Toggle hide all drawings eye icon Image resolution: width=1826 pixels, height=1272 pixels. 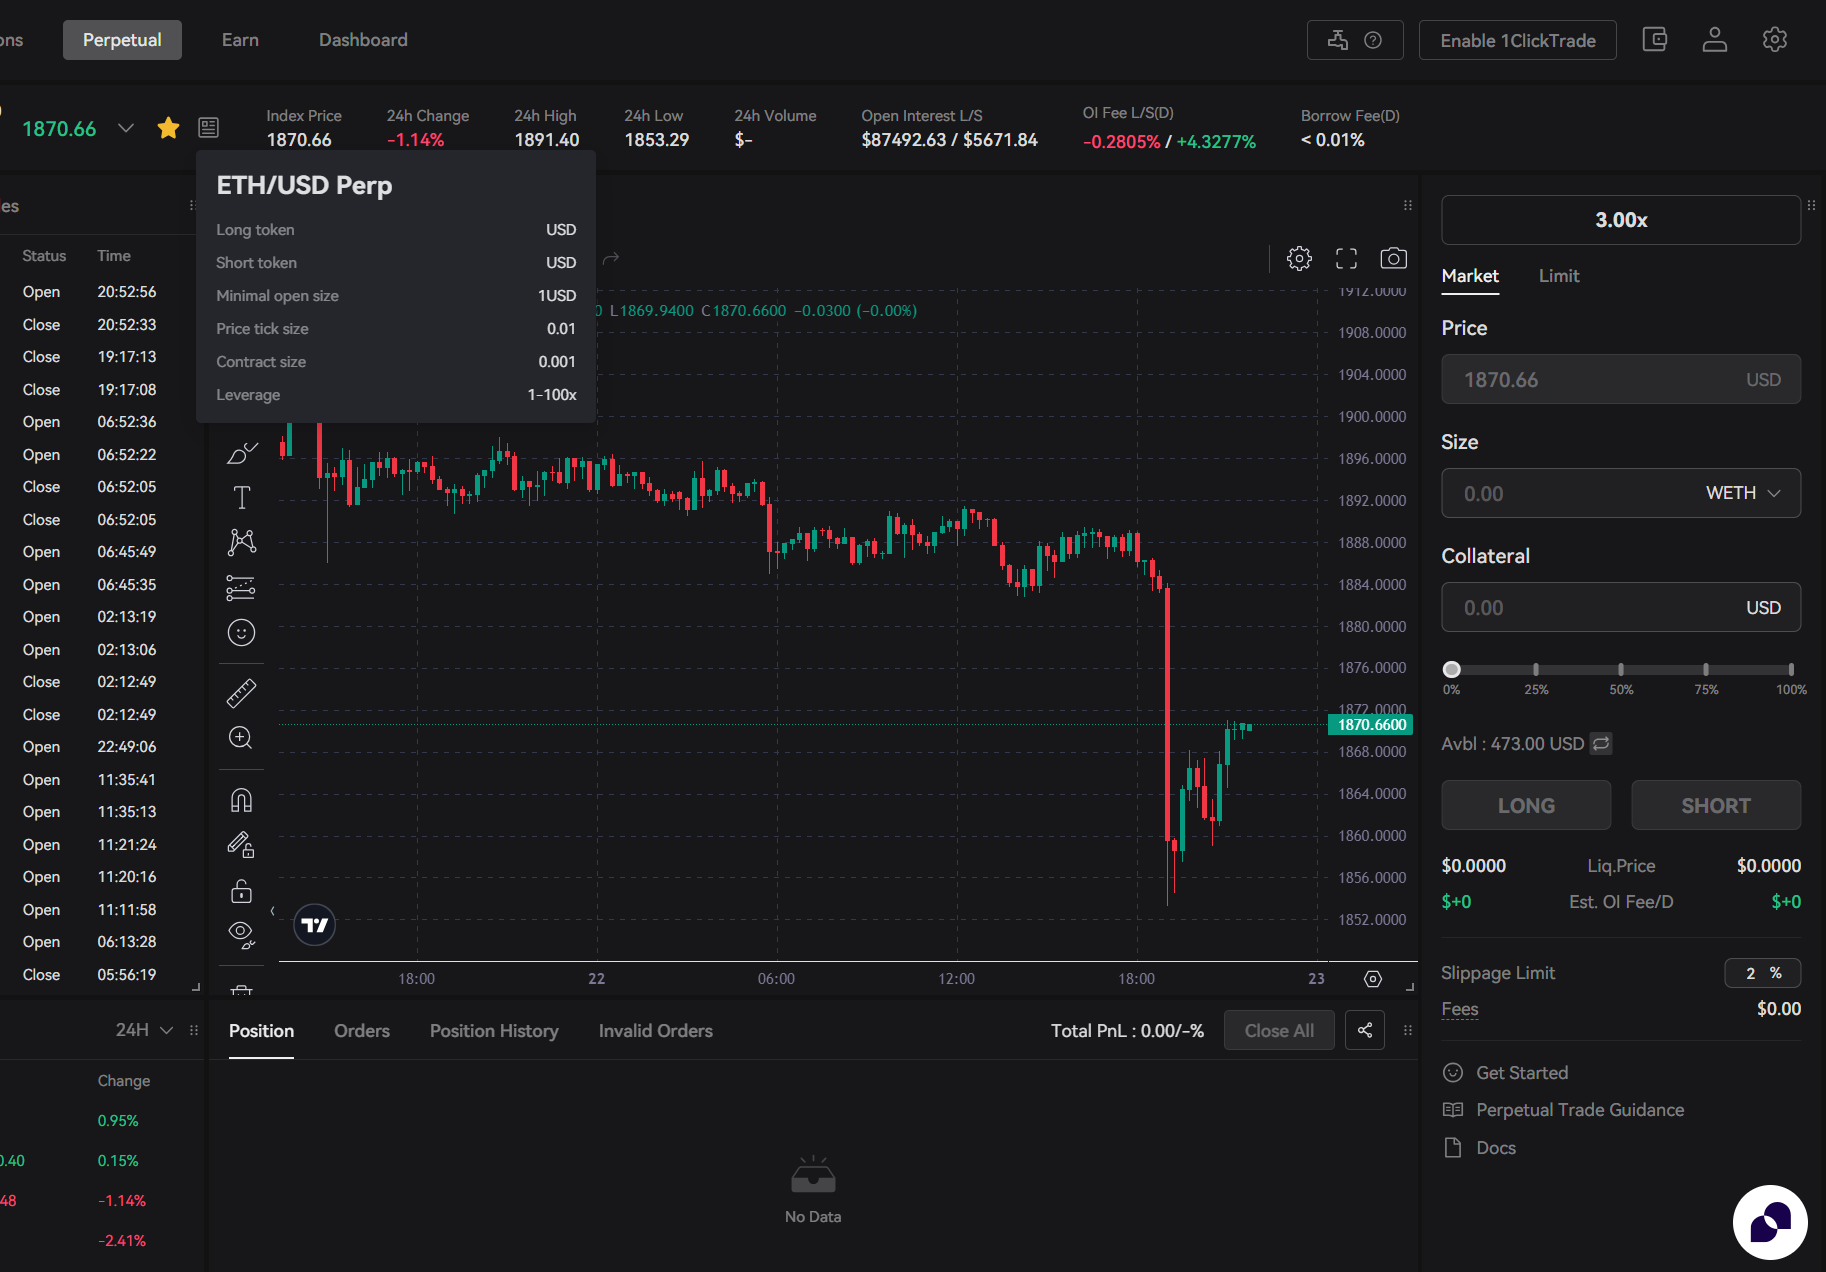[241, 935]
